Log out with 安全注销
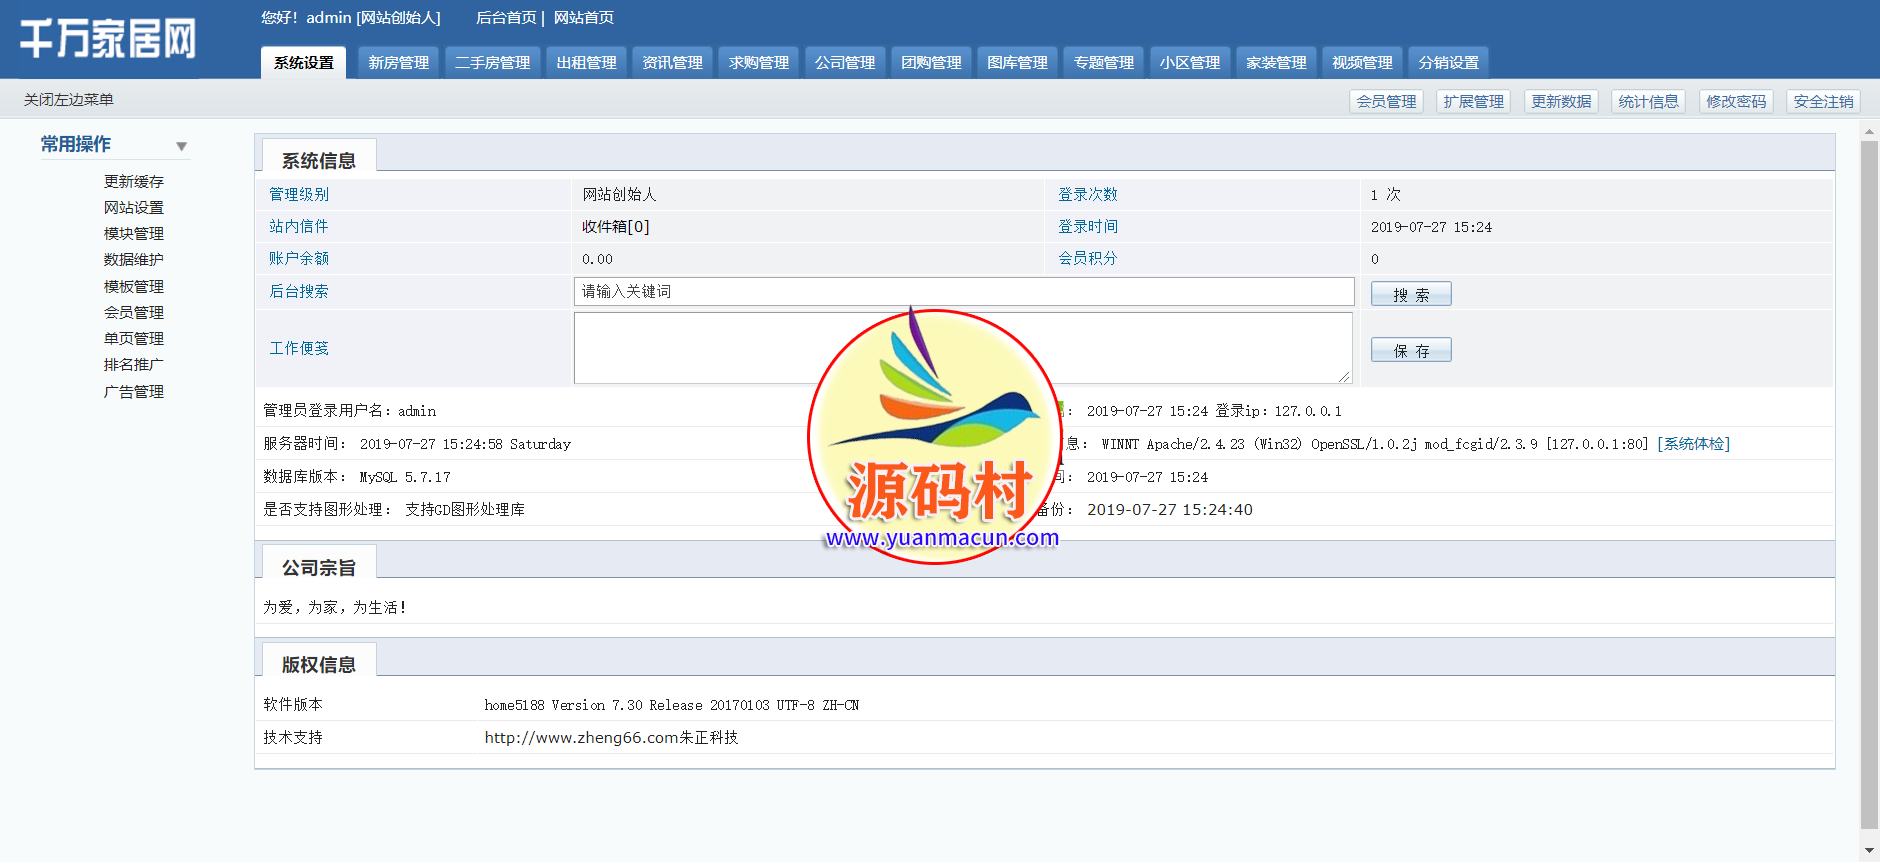Viewport: 1880px width, 867px height. pyautogui.click(x=1823, y=102)
